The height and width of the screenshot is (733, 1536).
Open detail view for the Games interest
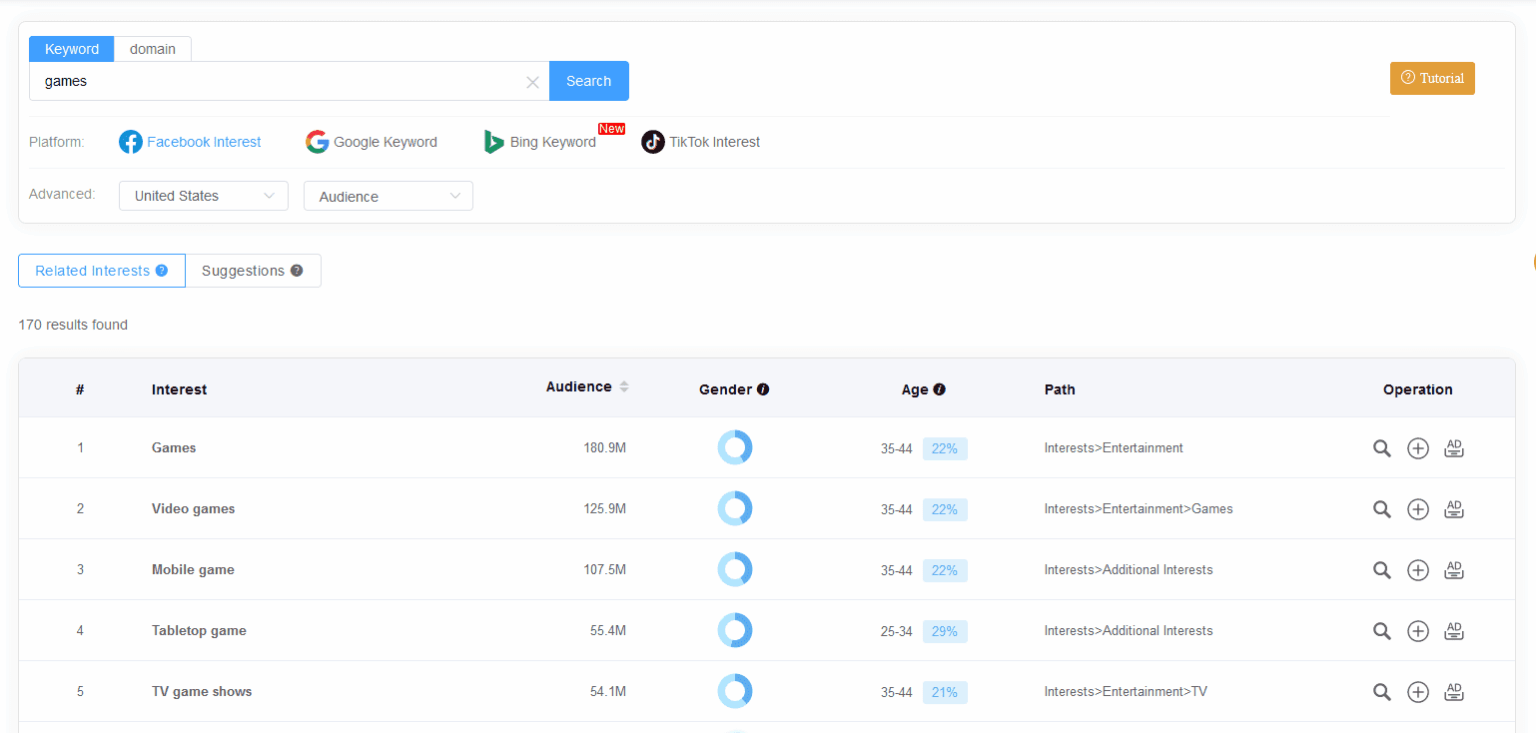point(1382,448)
